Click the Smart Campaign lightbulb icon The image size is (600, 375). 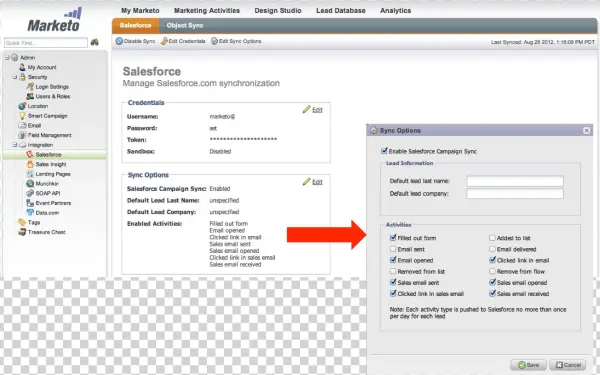click(x=22, y=116)
